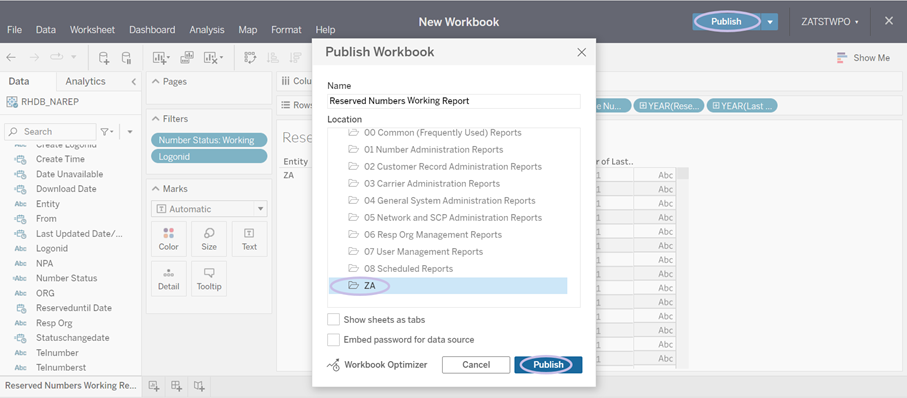907x398 pixels.
Task: Click the Text mark card
Action: pyautogui.click(x=249, y=239)
